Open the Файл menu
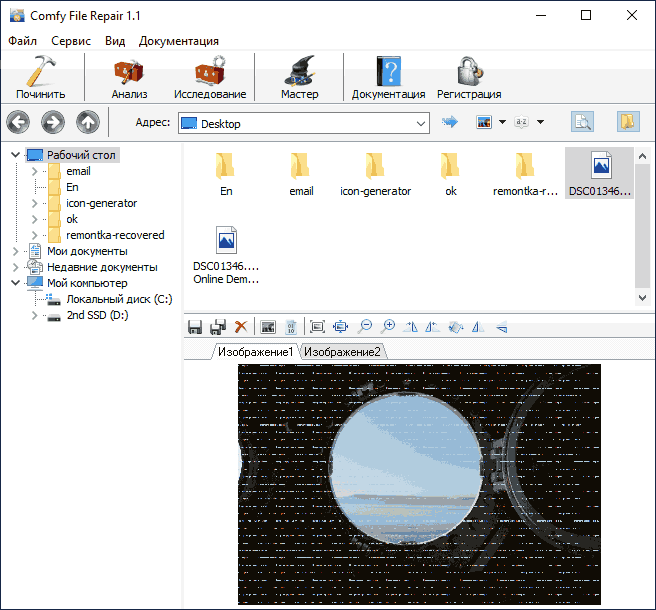This screenshot has height=610, width=656. (23, 41)
